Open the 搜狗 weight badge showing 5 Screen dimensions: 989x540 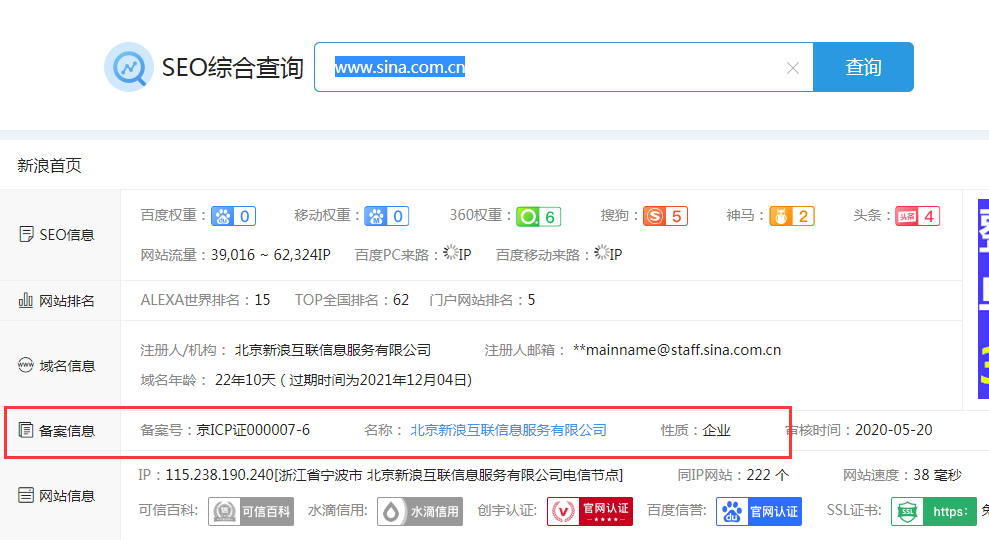[x=665, y=216]
